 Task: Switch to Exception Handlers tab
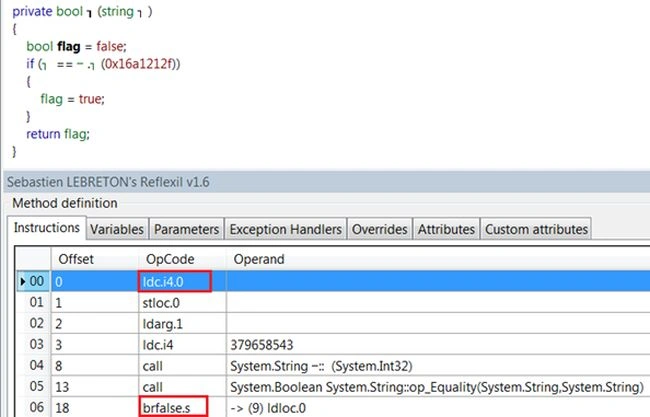pos(286,229)
